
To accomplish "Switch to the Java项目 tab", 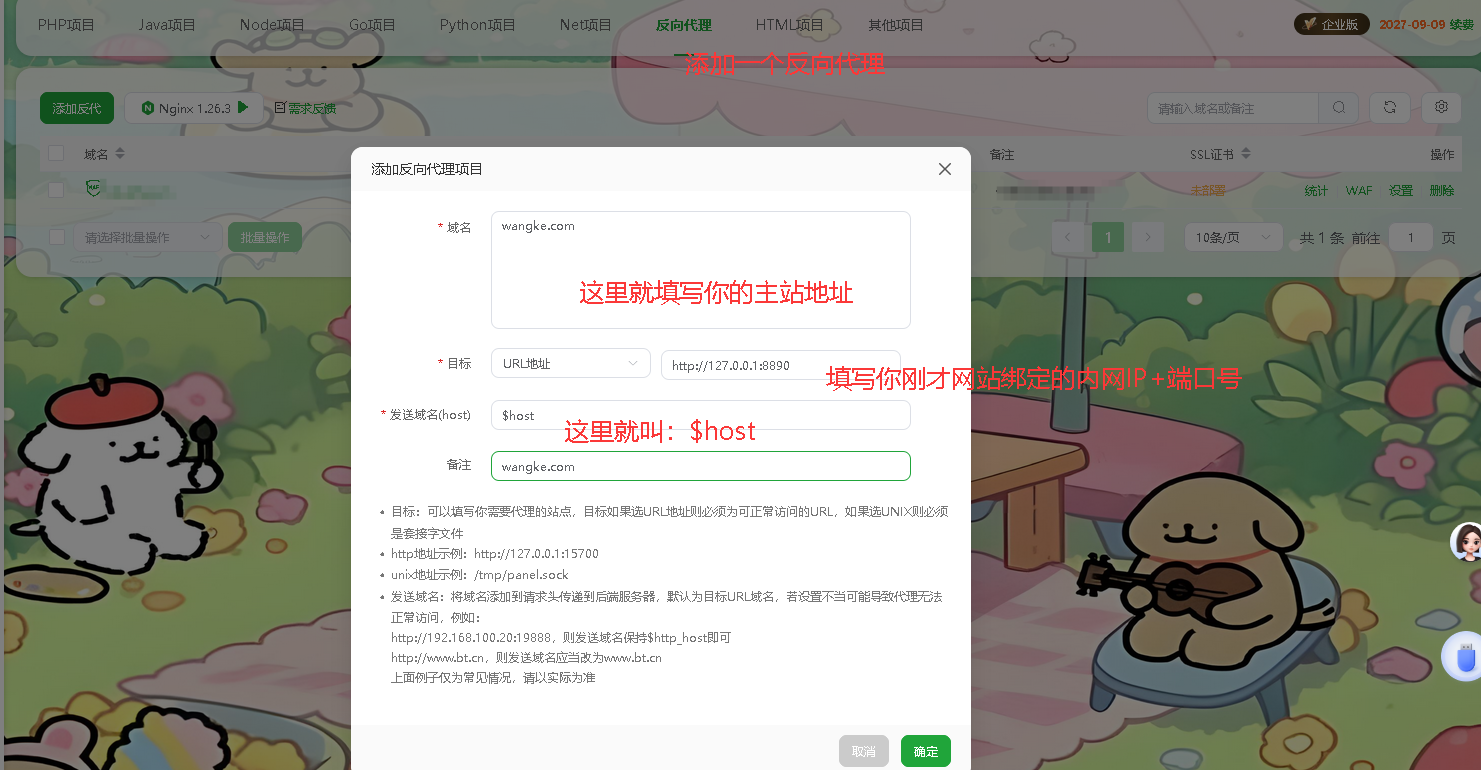I will click(x=167, y=25).
